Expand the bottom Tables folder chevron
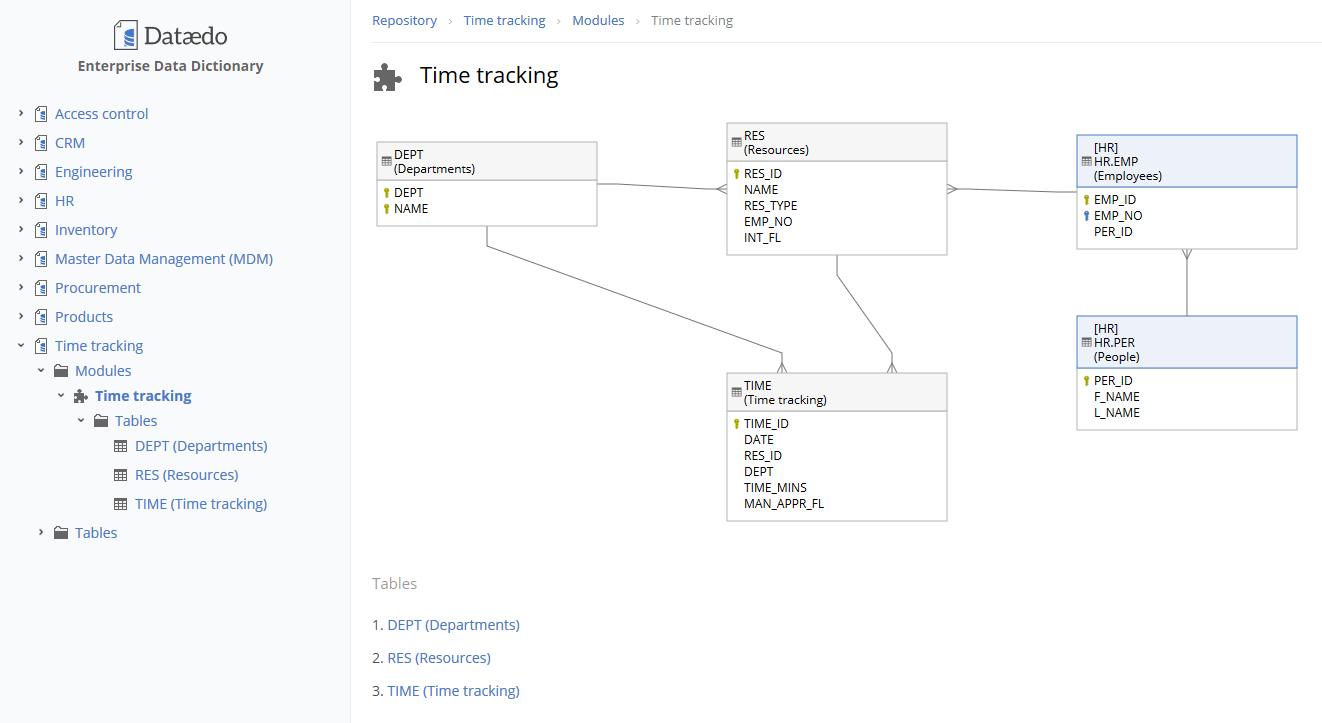Image resolution: width=1322 pixels, height=723 pixels. [41, 533]
